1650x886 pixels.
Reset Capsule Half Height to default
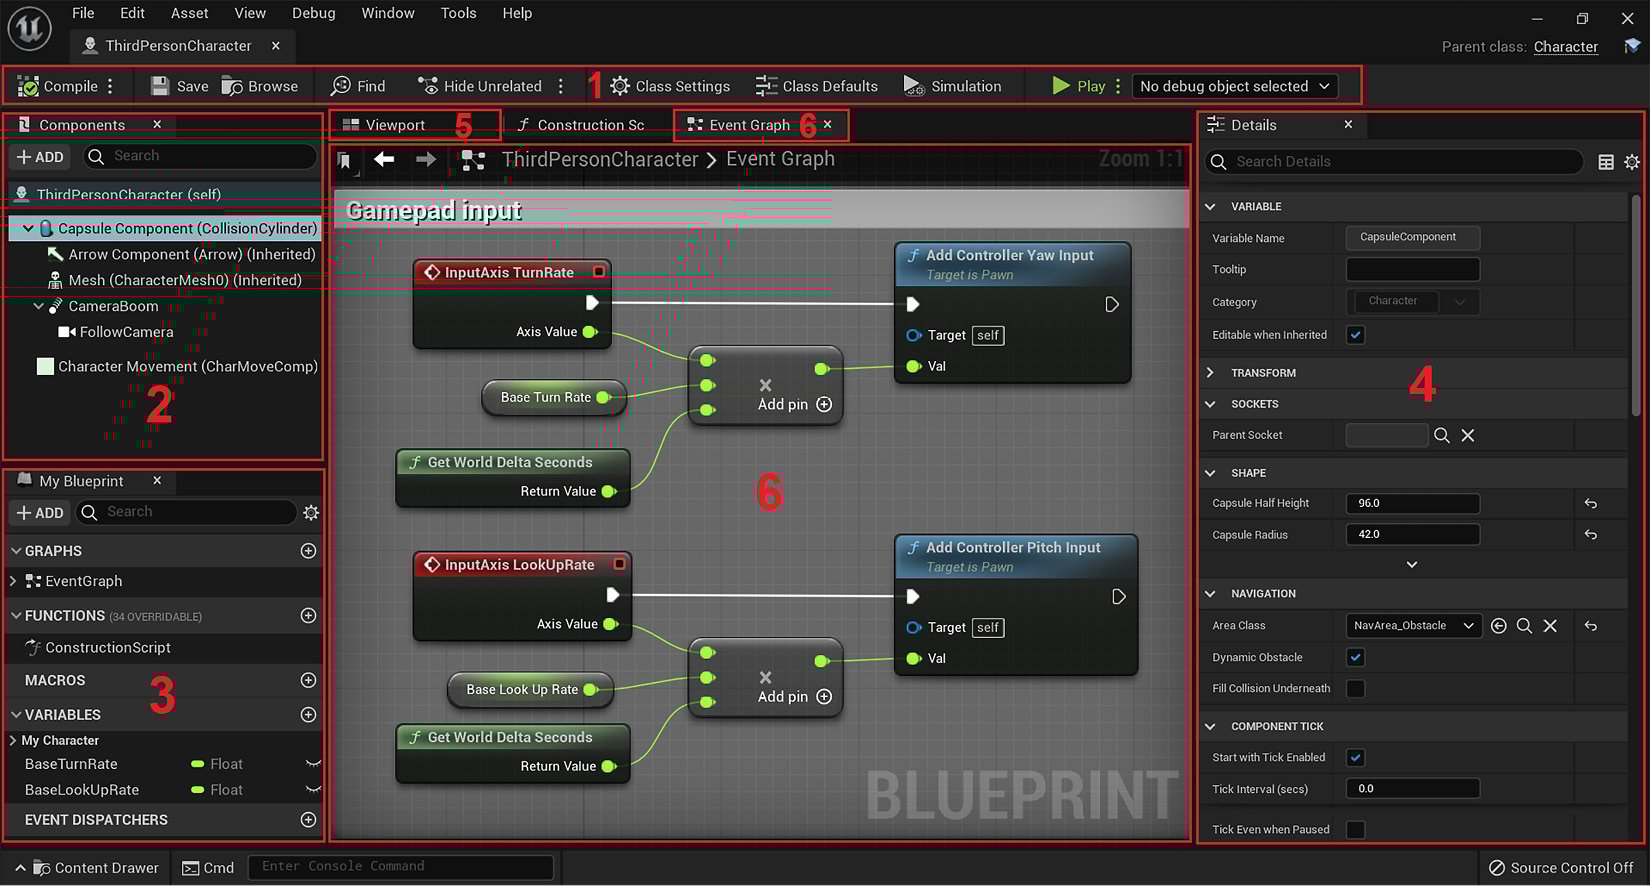coord(1590,504)
